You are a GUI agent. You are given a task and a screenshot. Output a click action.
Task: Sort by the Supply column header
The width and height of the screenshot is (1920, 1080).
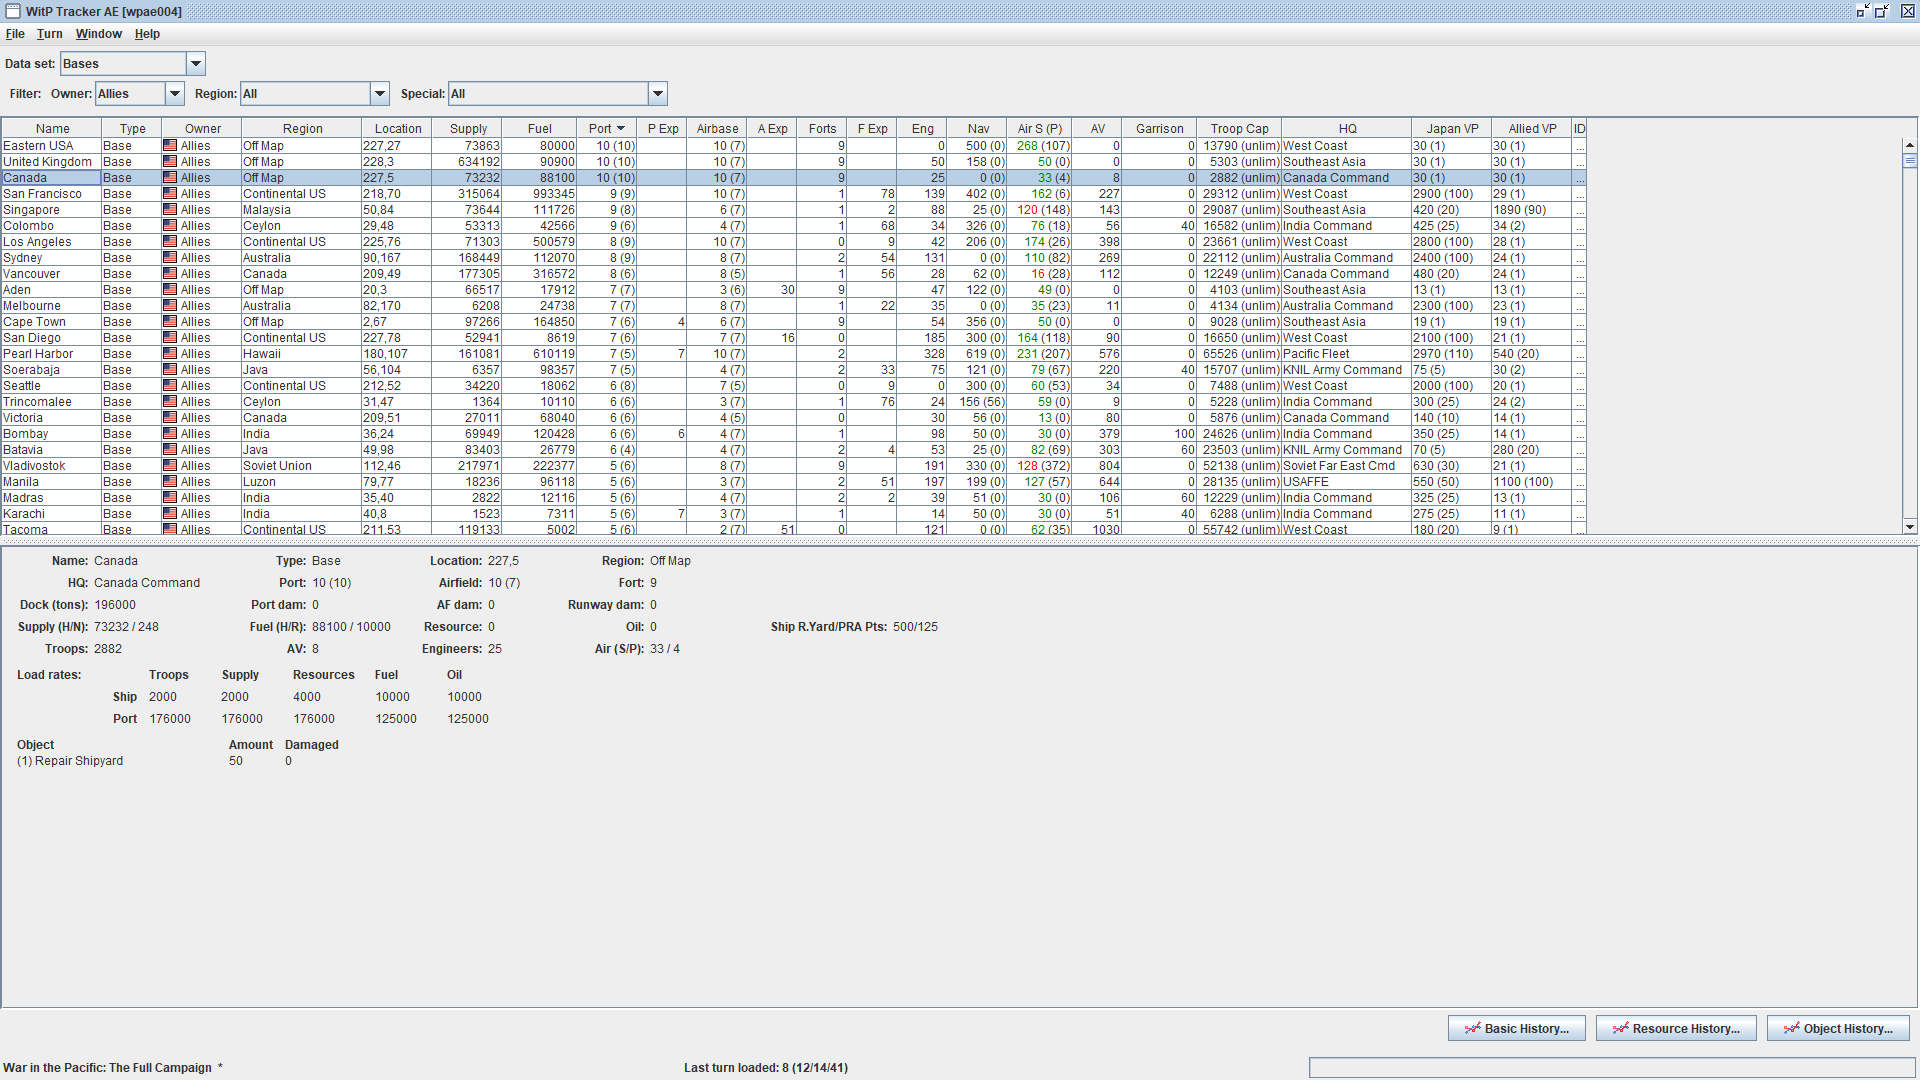(x=468, y=129)
